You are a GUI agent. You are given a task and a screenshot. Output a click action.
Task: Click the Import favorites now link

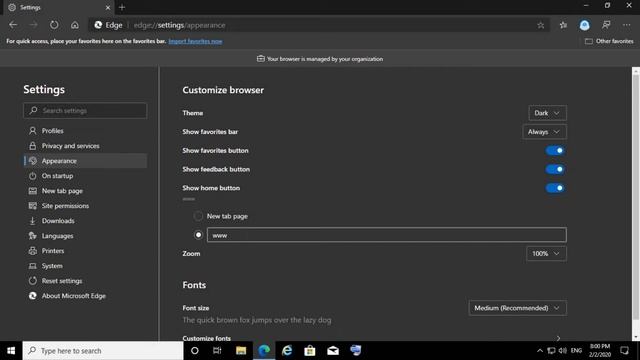click(195, 41)
